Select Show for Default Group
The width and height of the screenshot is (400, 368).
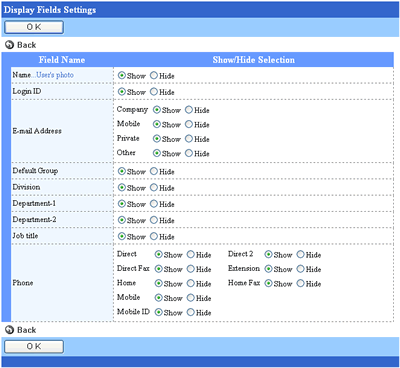click(122, 171)
